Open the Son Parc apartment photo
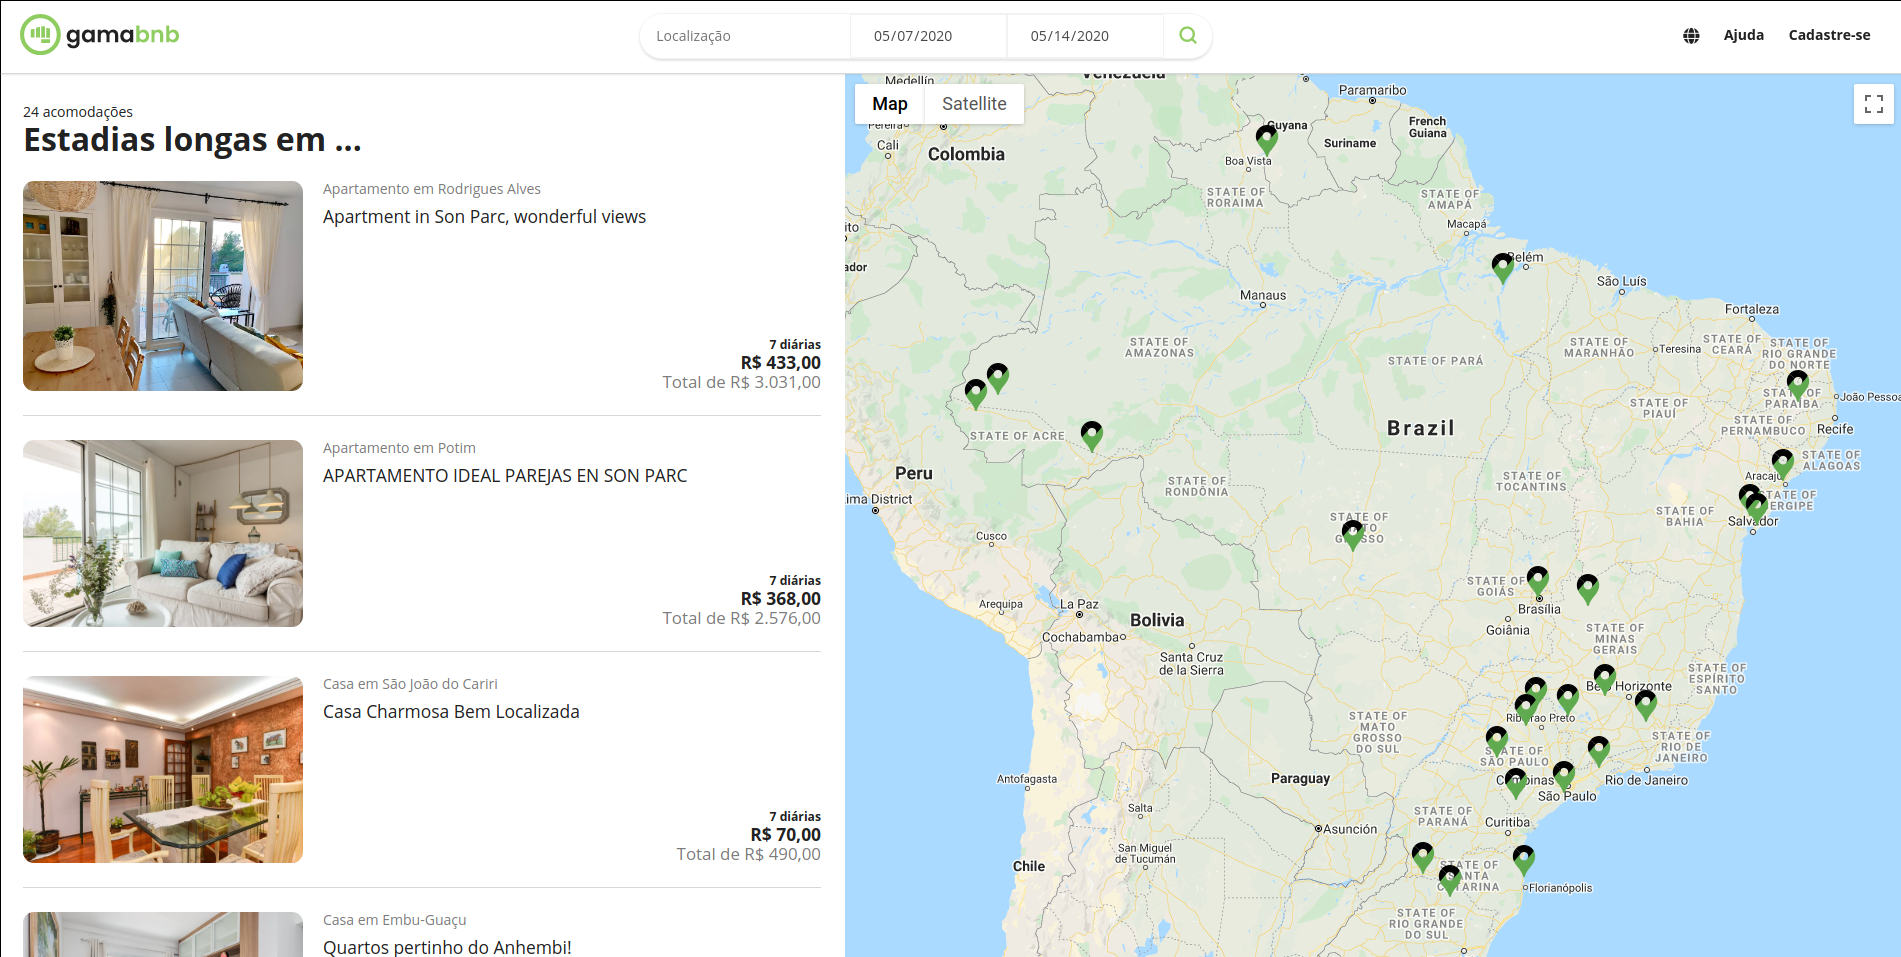 pos(163,286)
